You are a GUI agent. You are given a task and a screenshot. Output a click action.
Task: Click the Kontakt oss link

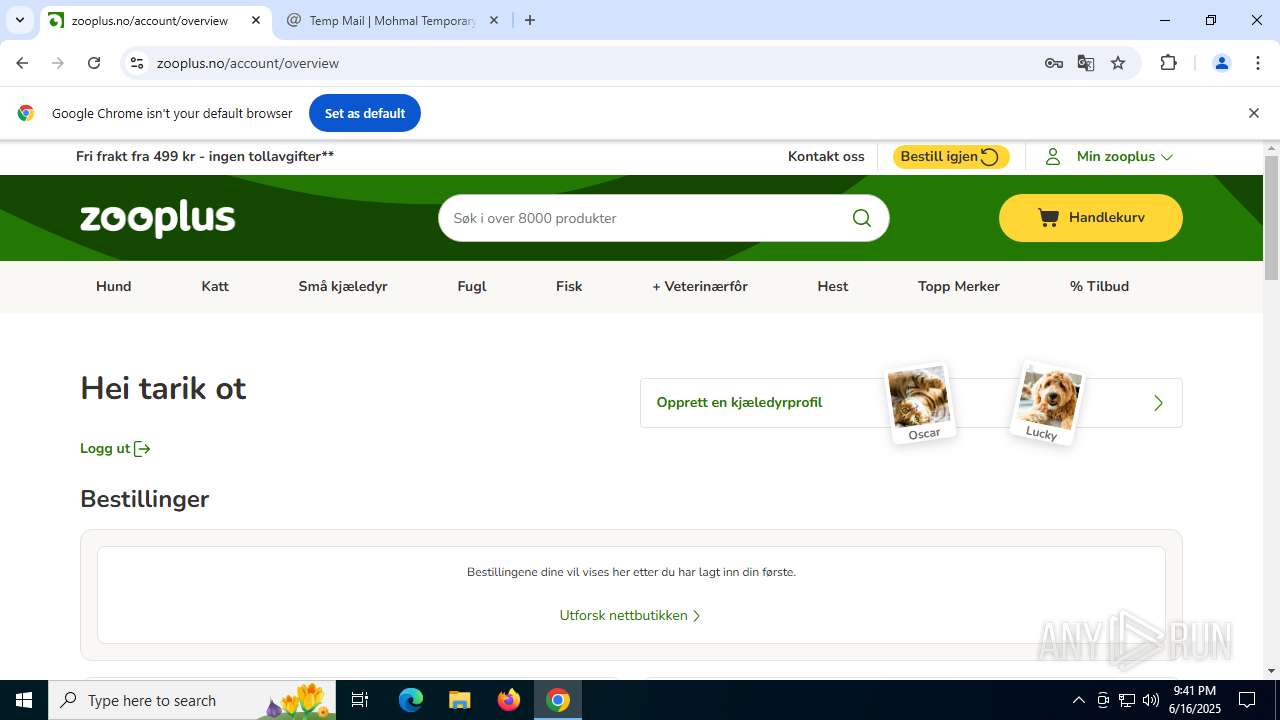[x=826, y=157]
